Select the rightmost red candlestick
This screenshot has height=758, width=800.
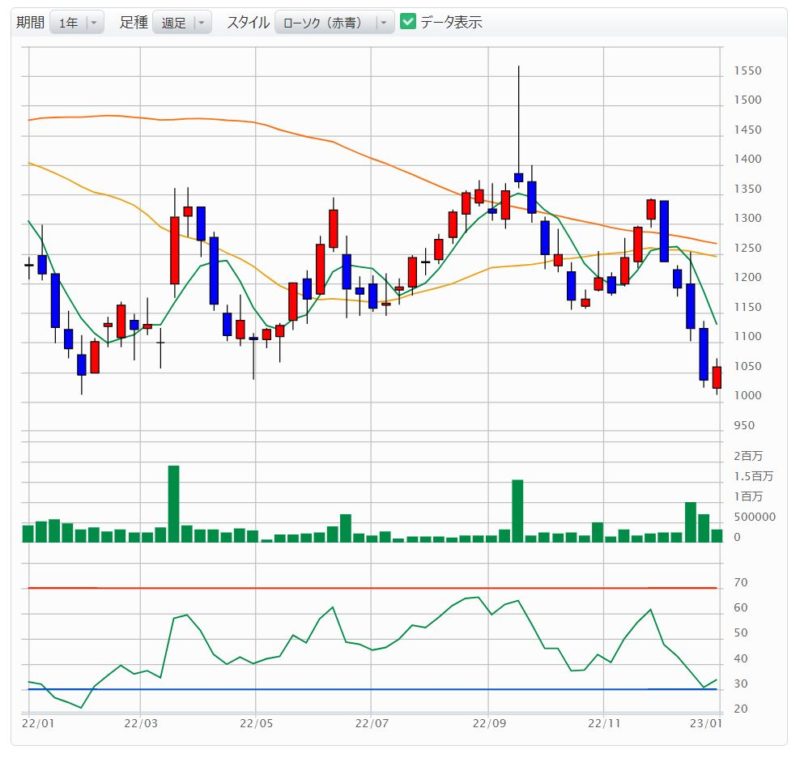click(x=717, y=377)
